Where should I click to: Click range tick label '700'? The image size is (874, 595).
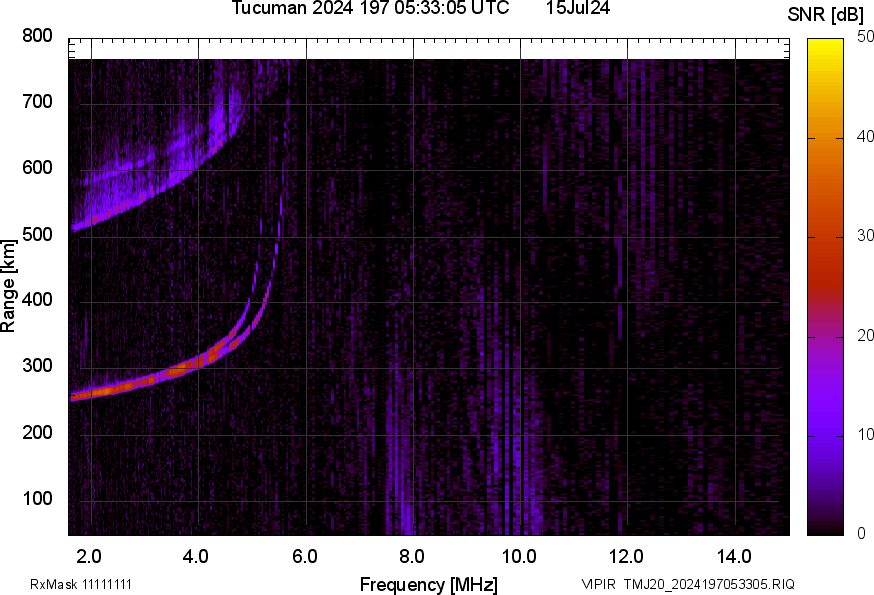37,102
